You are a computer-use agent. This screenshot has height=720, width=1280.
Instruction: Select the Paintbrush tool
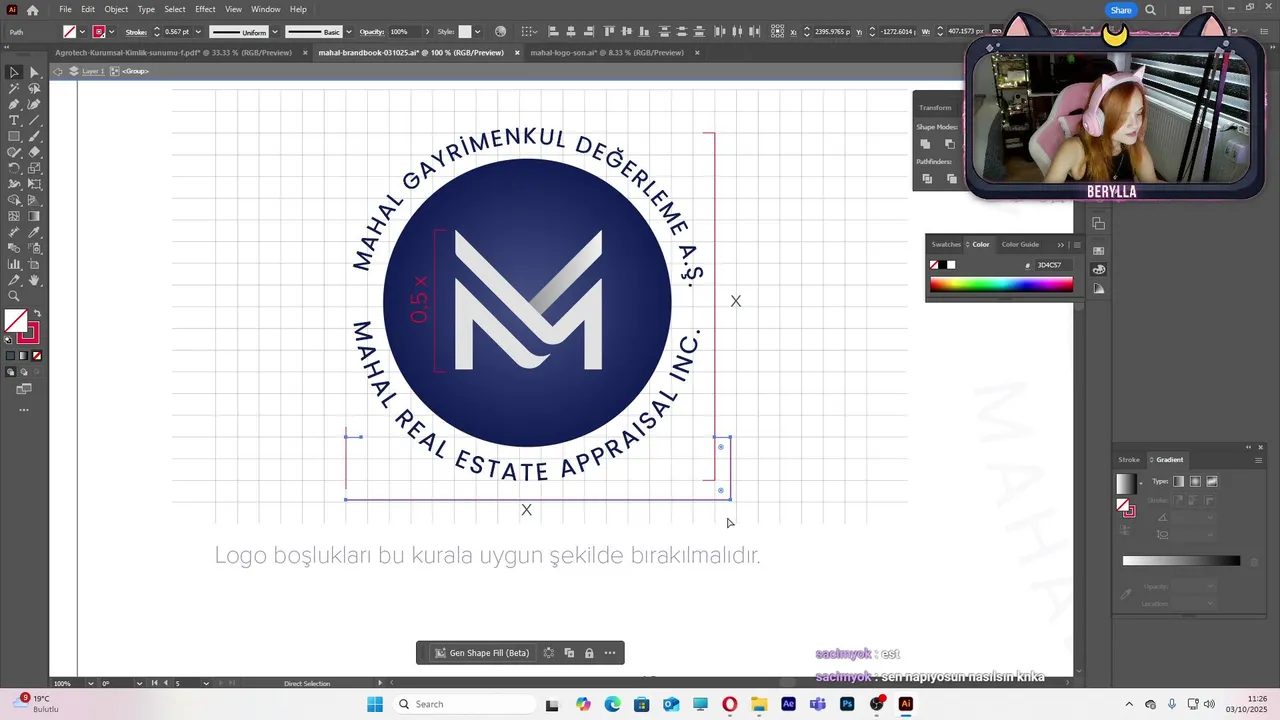click(34, 137)
